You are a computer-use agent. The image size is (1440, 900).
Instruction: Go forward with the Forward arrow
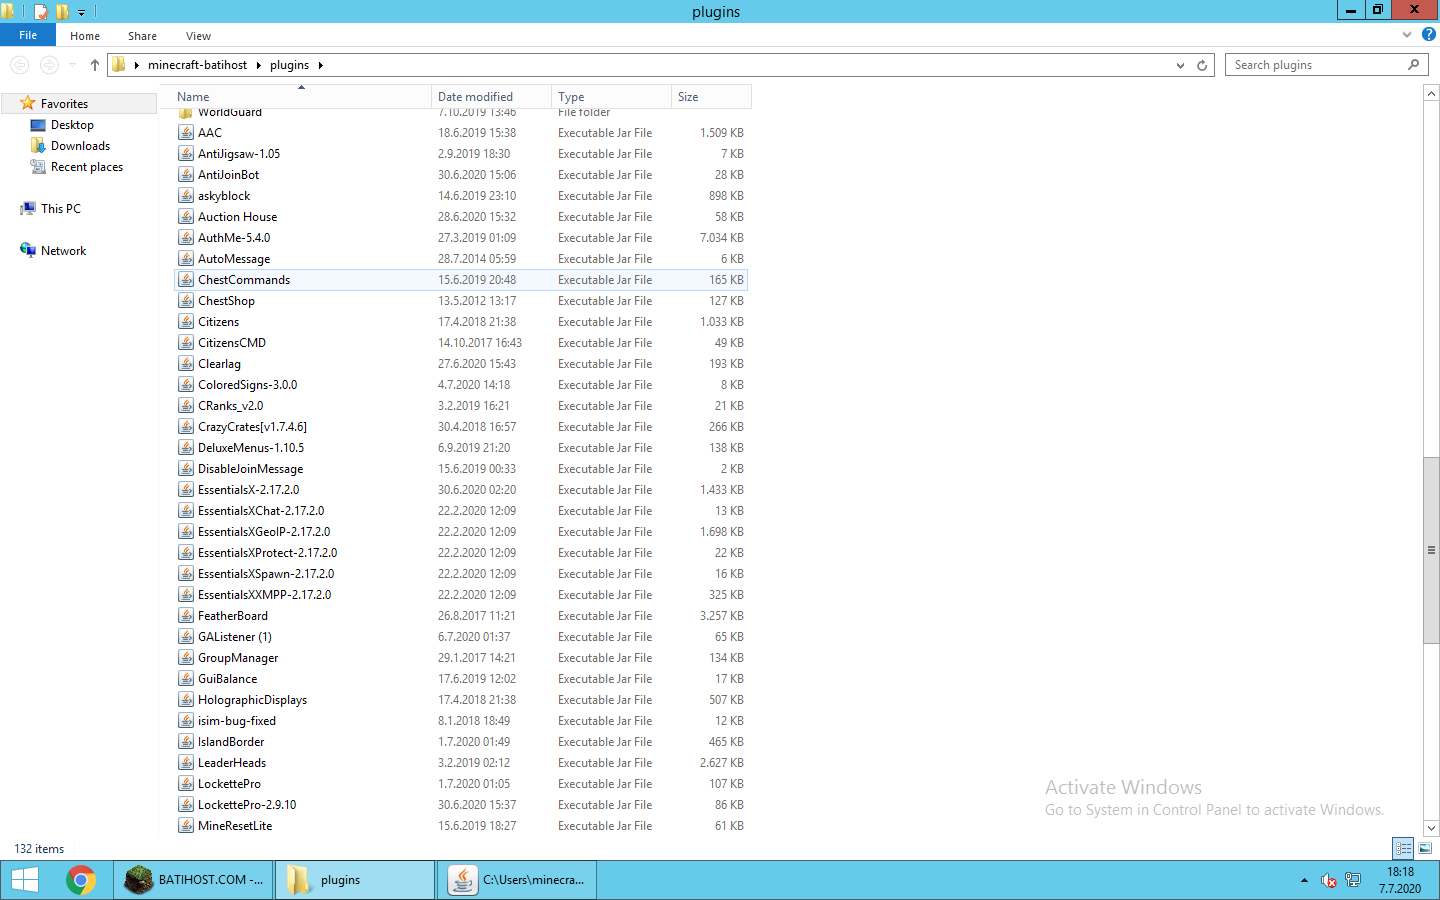point(49,65)
